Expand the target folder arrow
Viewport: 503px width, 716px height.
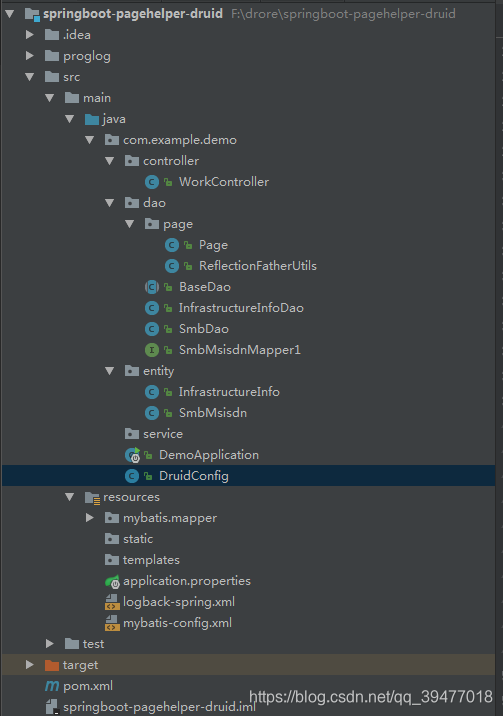click(30, 665)
